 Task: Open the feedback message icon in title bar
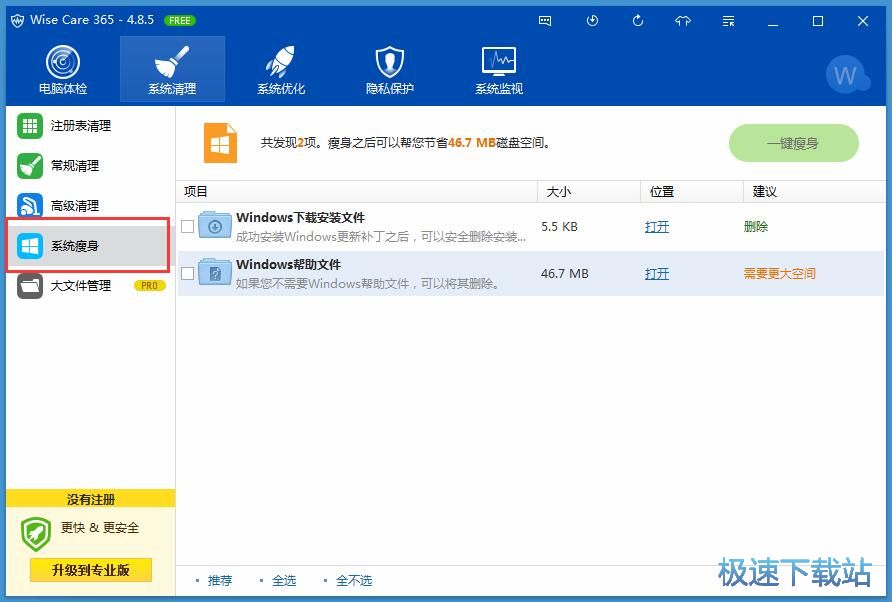545,21
